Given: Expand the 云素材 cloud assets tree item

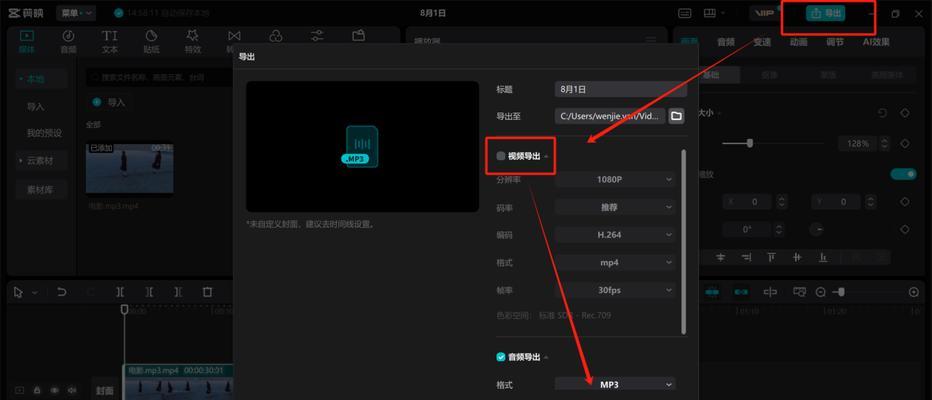Looking at the screenshot, I should [x=40, y=160].
